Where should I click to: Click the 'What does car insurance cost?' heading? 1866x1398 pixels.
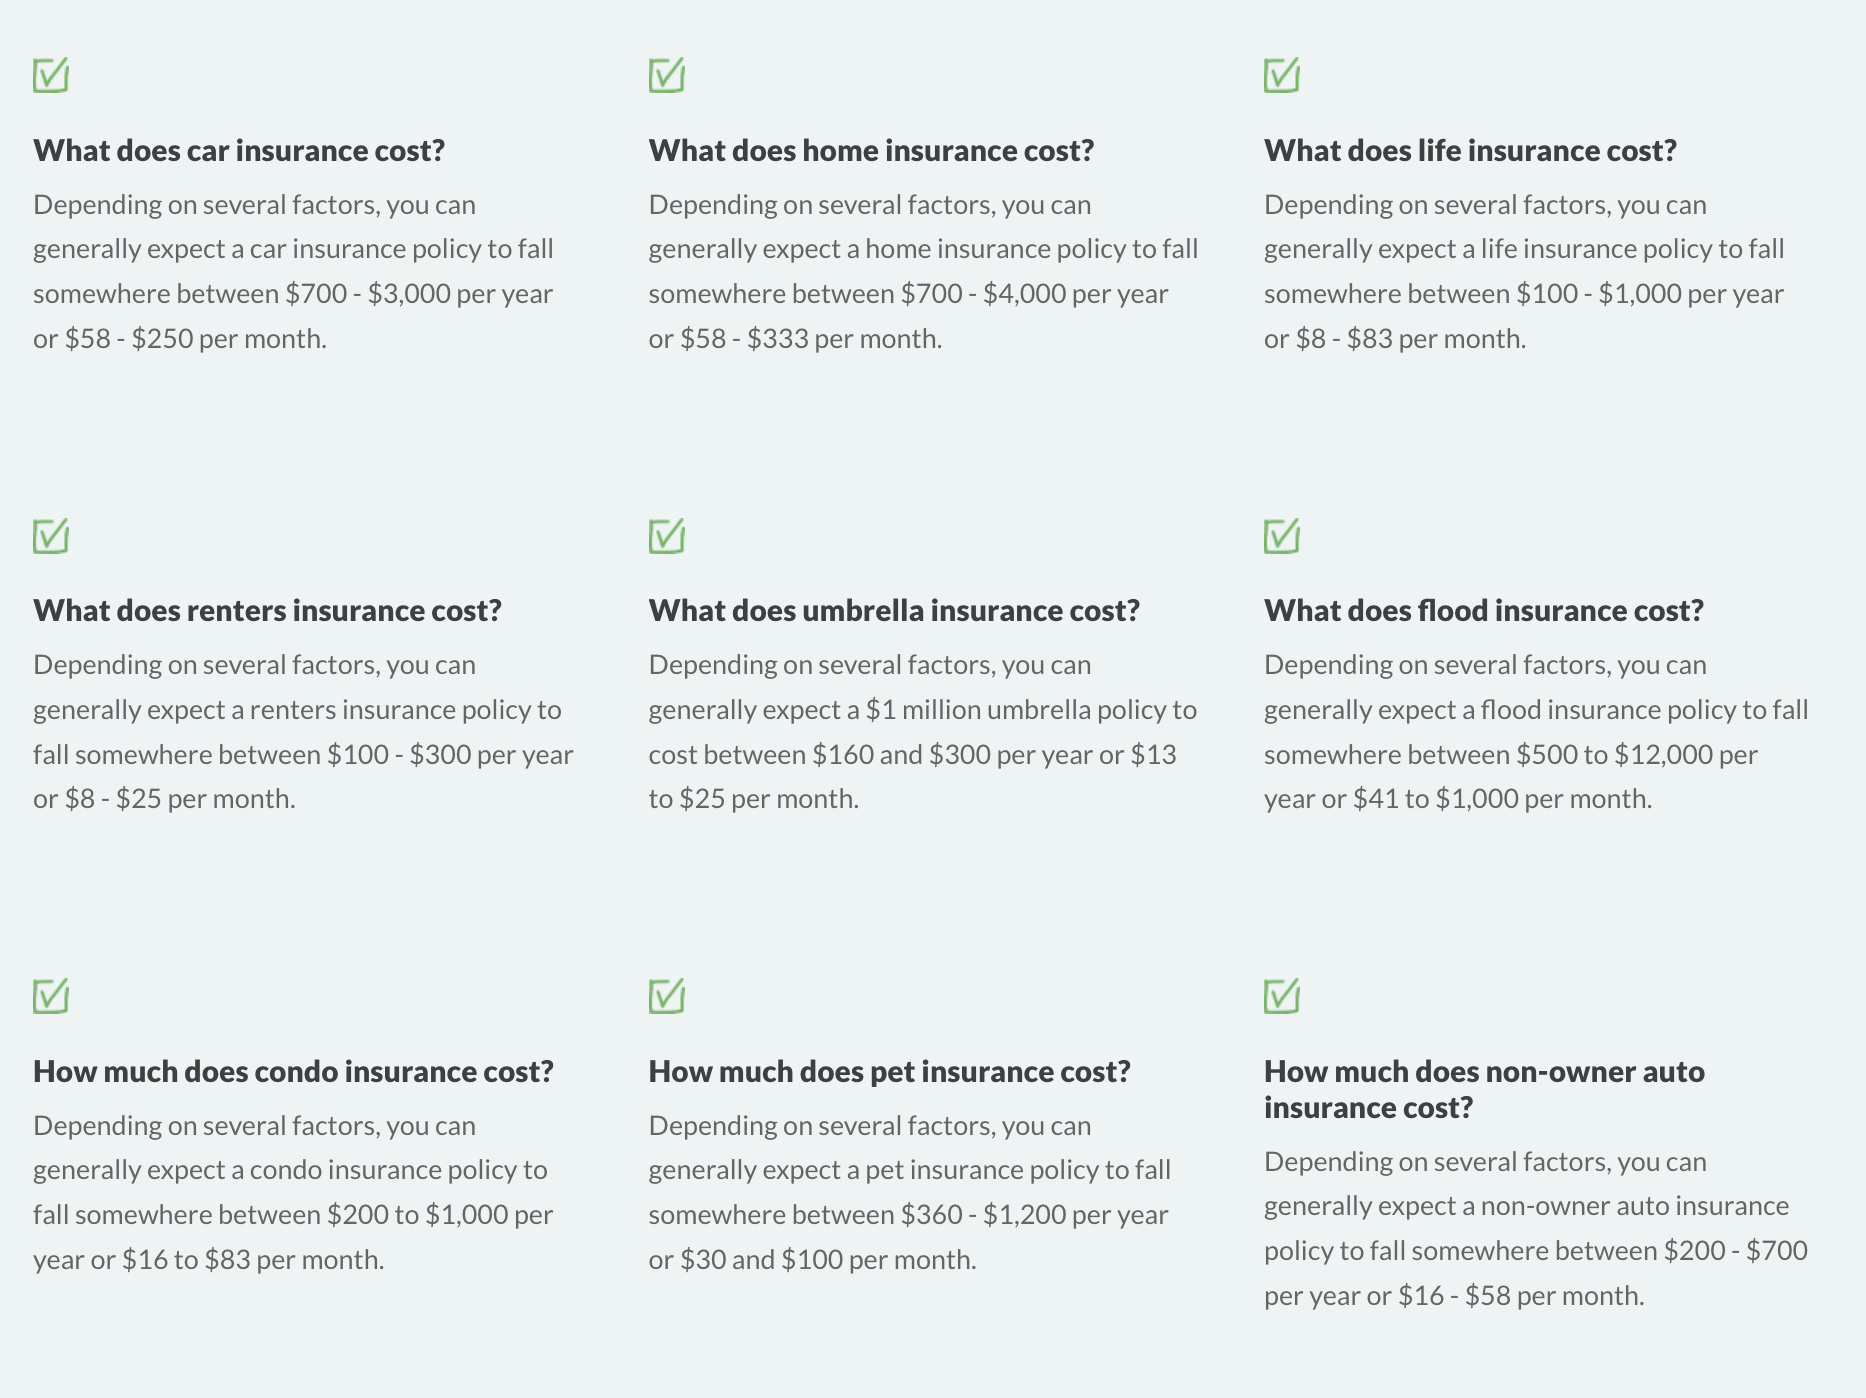coord(239,150)
